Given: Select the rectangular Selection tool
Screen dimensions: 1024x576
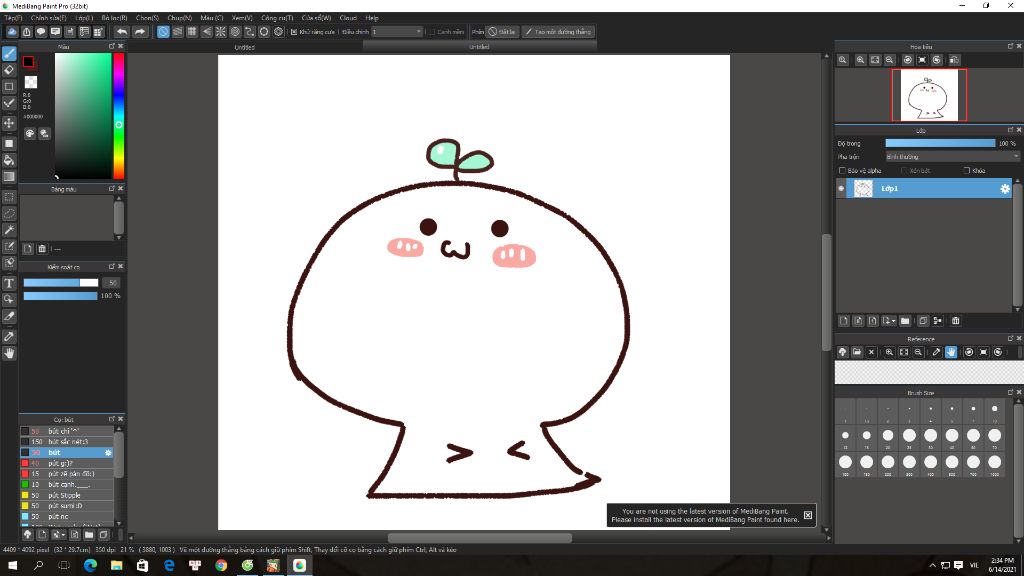Looking at the screenshot, I should [9, 197].
